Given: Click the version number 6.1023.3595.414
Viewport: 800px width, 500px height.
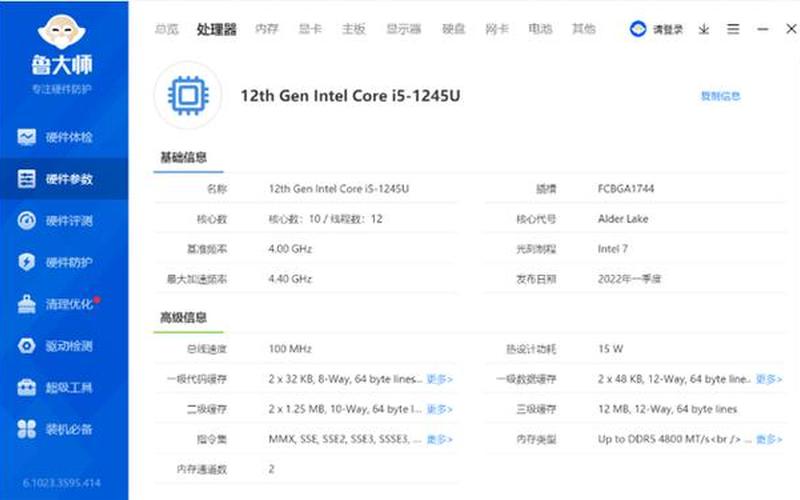Looking at the screenshot, I should click(x=62, y=483).
